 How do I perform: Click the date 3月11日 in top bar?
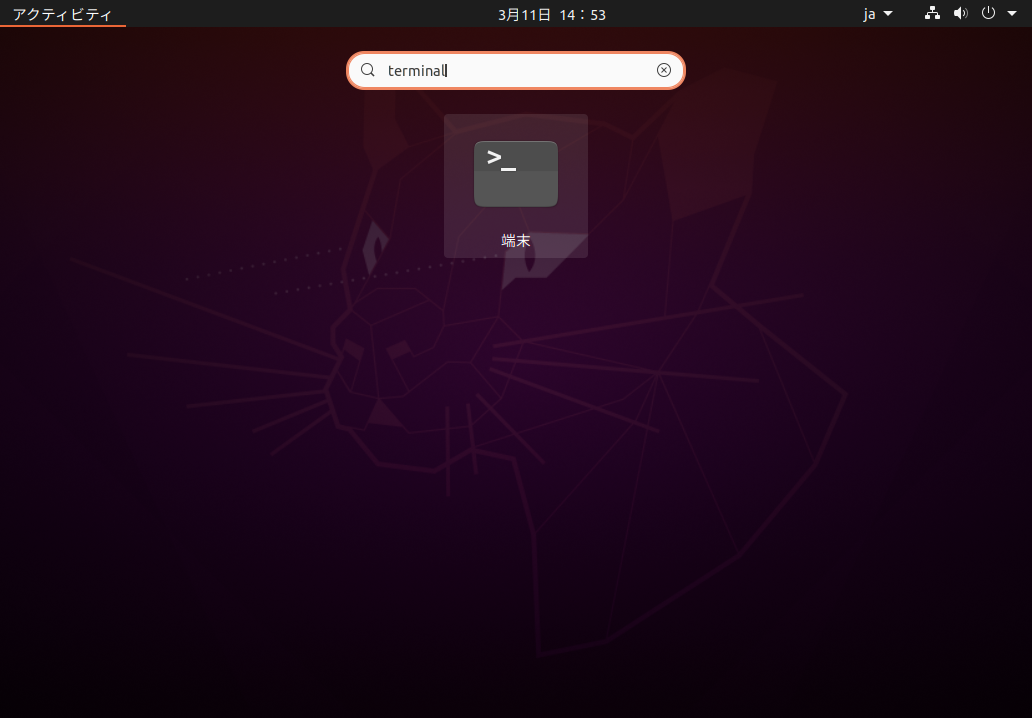coord(523,14)
